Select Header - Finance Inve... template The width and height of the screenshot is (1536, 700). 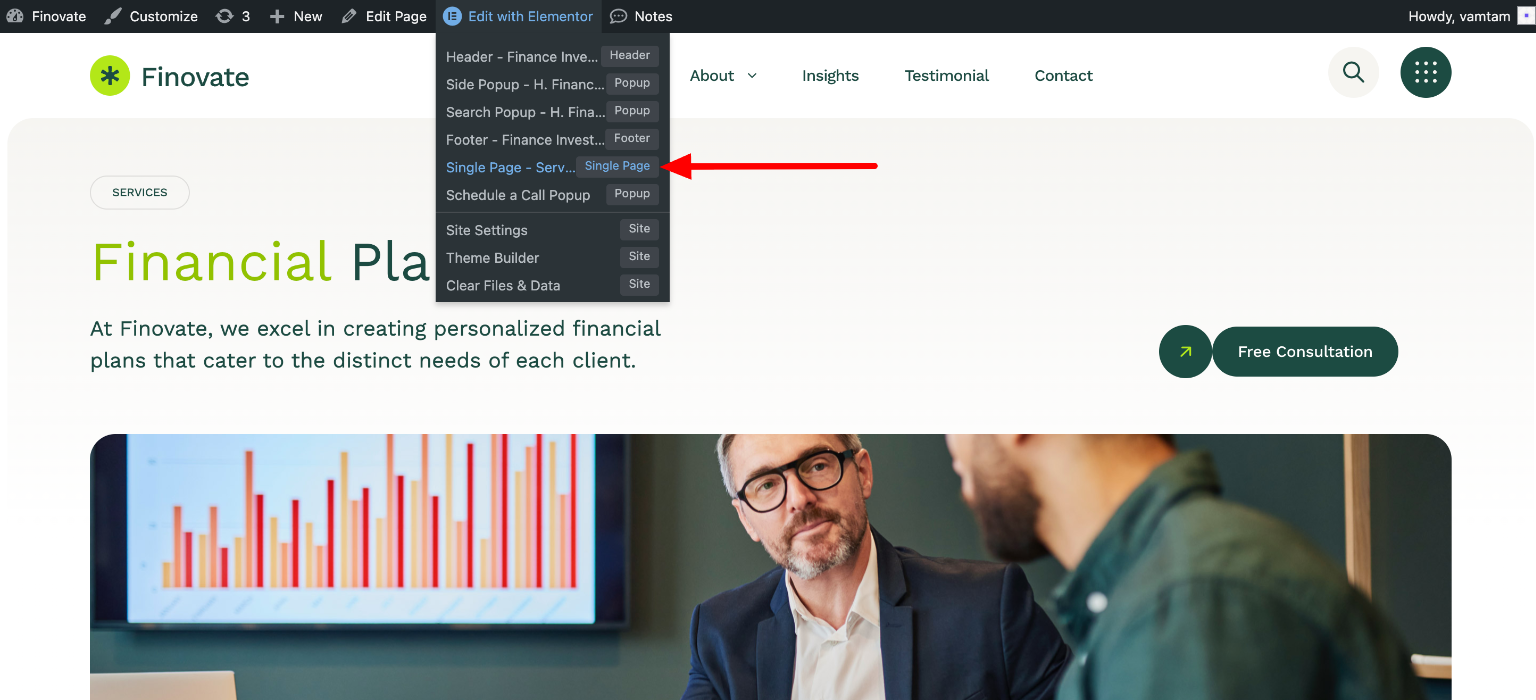552,57
